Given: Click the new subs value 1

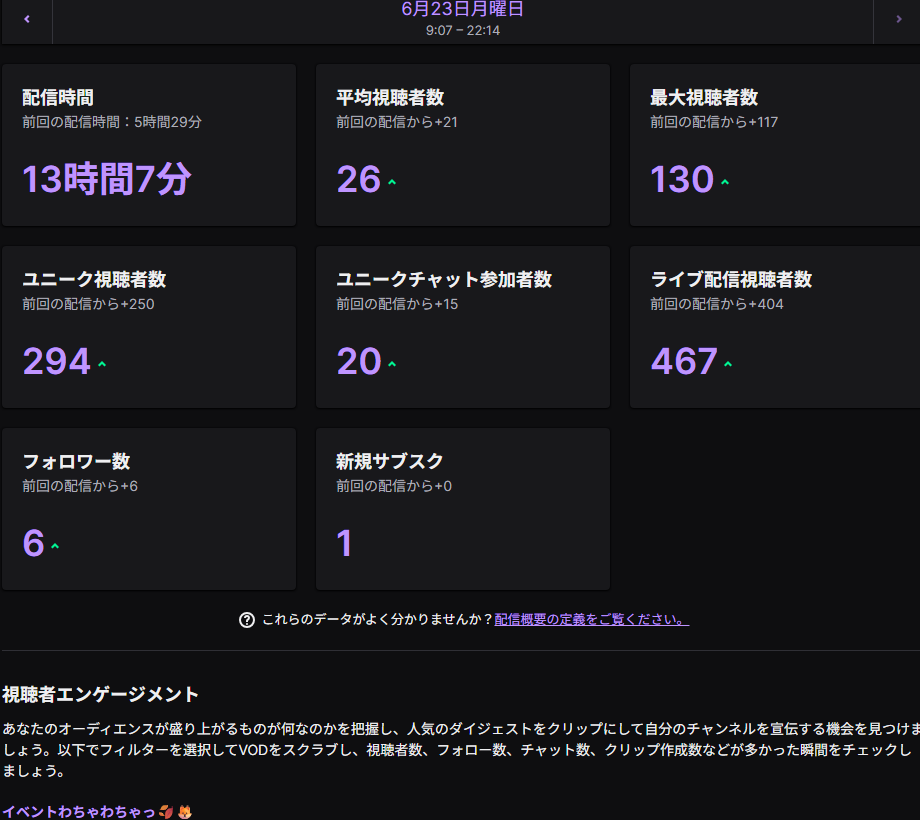Looking at the screenshot, I should tap(344, 543).
